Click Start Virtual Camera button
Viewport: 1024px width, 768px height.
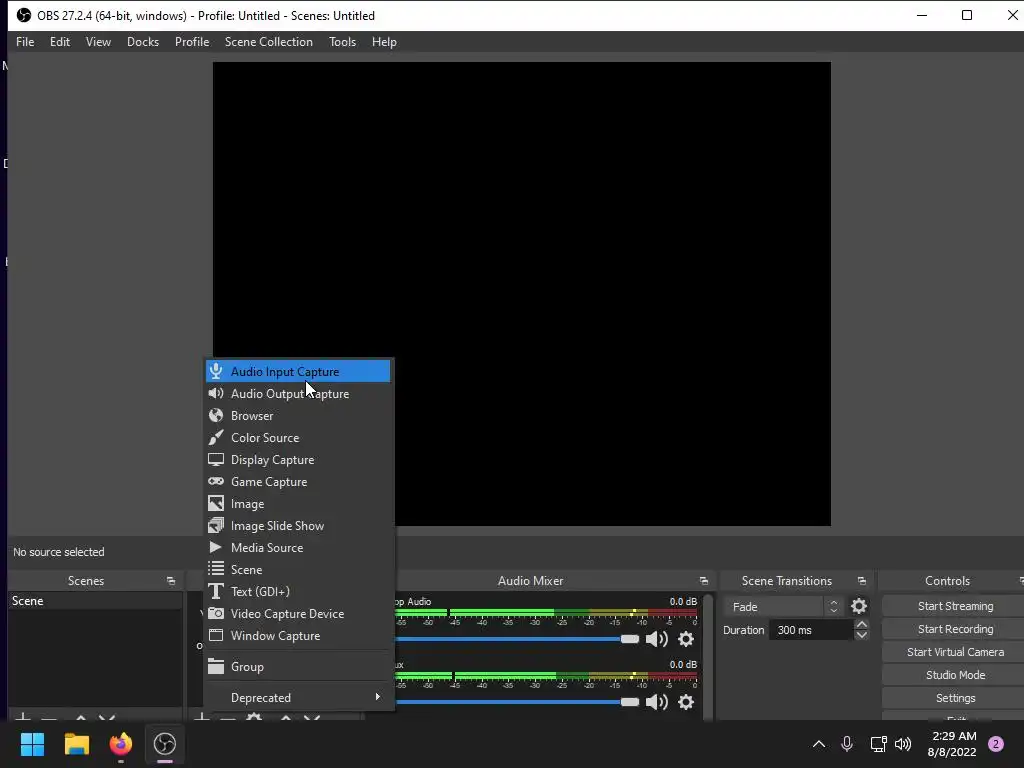(x=955, y=652)
